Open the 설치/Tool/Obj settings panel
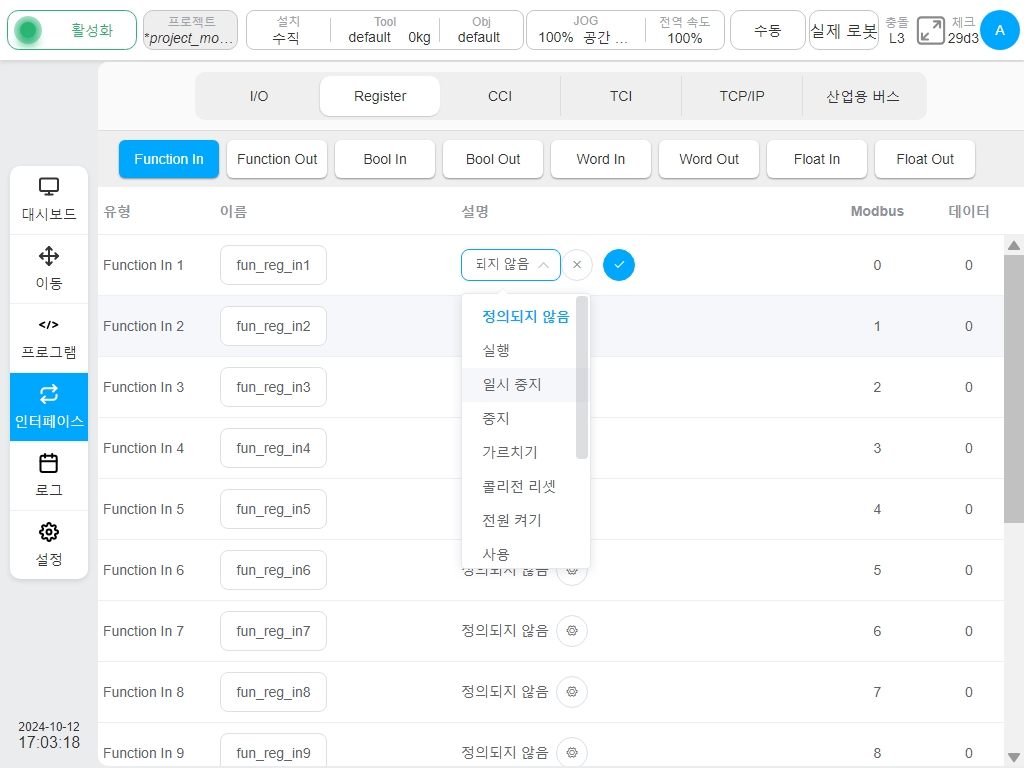The image size is (1024, 768). coord(385,30)
